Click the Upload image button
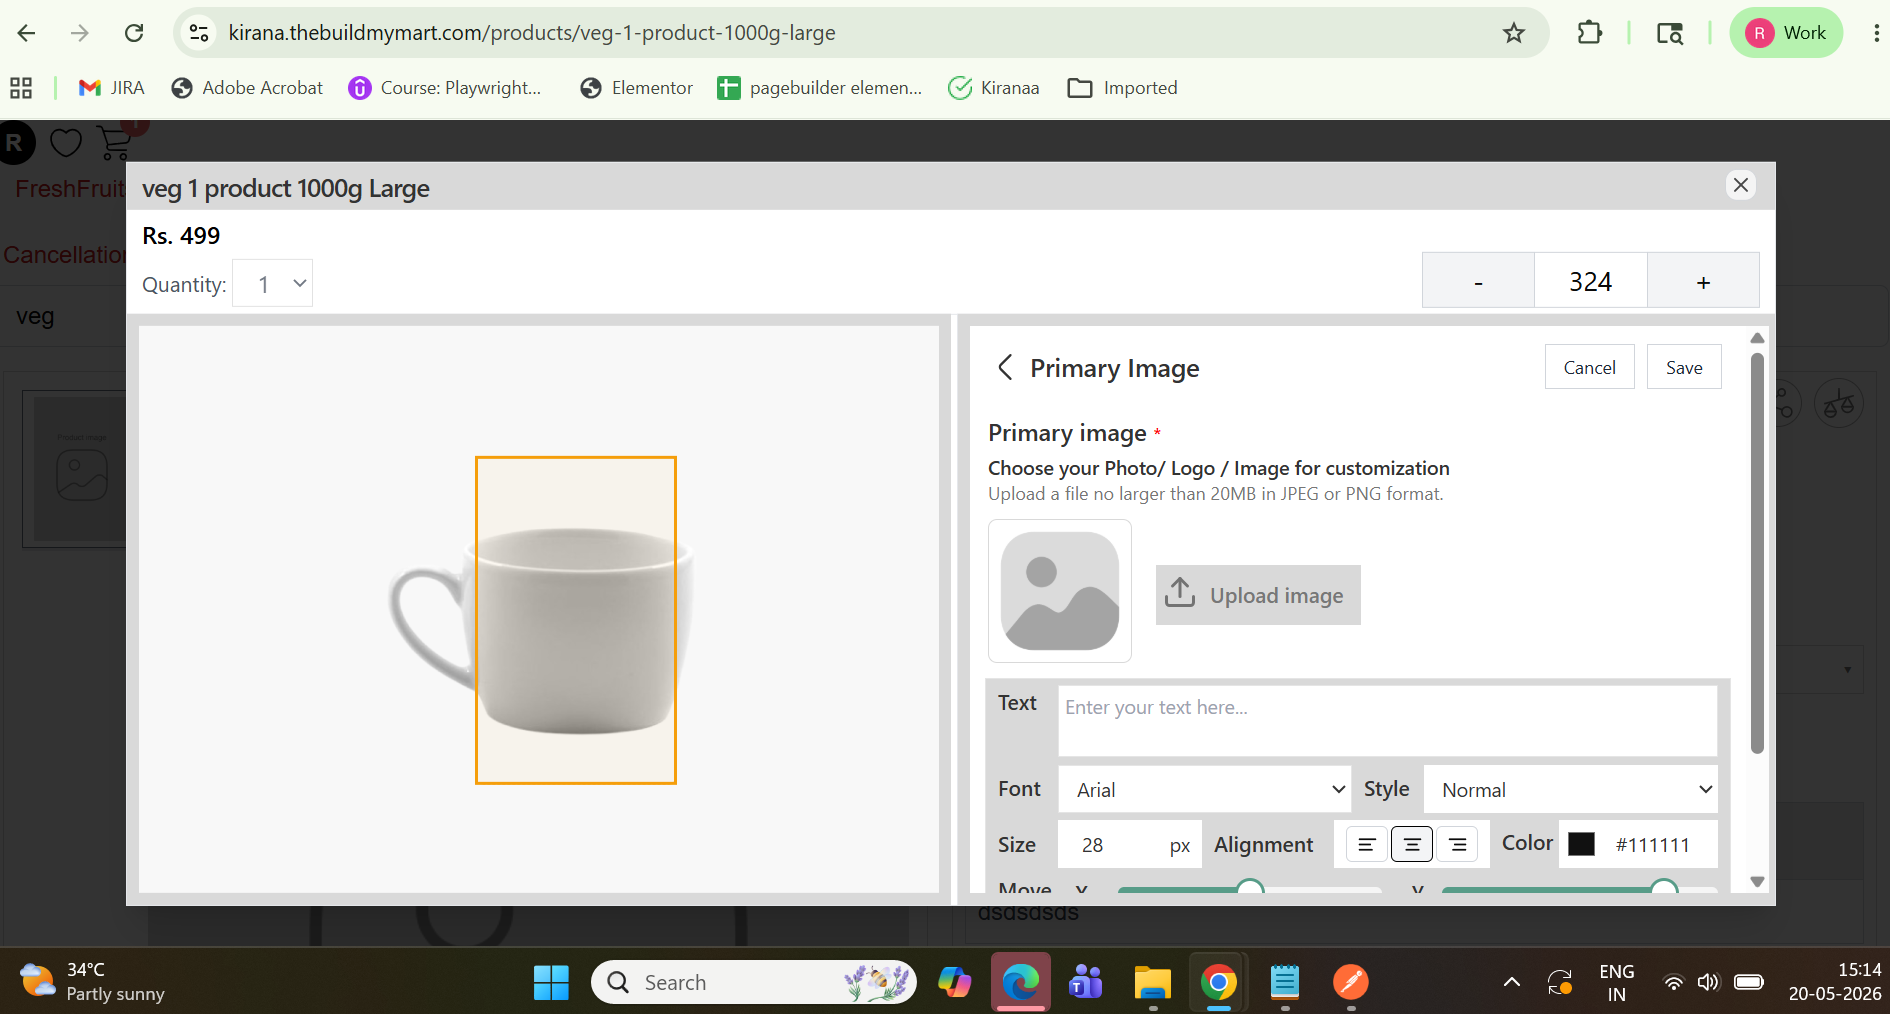1890x1014 pixels. (x=1258, y=595)
